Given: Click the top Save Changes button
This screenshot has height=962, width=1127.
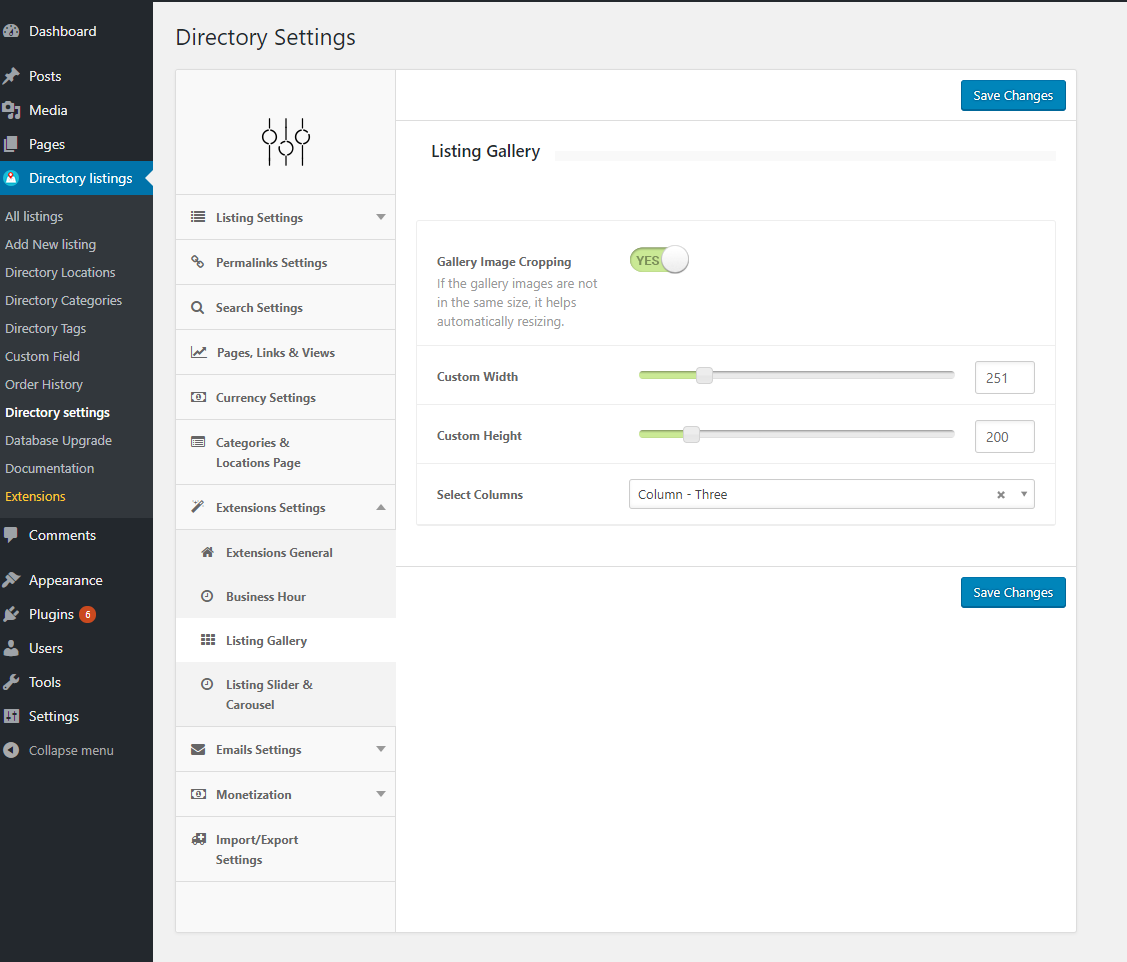Looking at the screenshot, I should 1013,96.
